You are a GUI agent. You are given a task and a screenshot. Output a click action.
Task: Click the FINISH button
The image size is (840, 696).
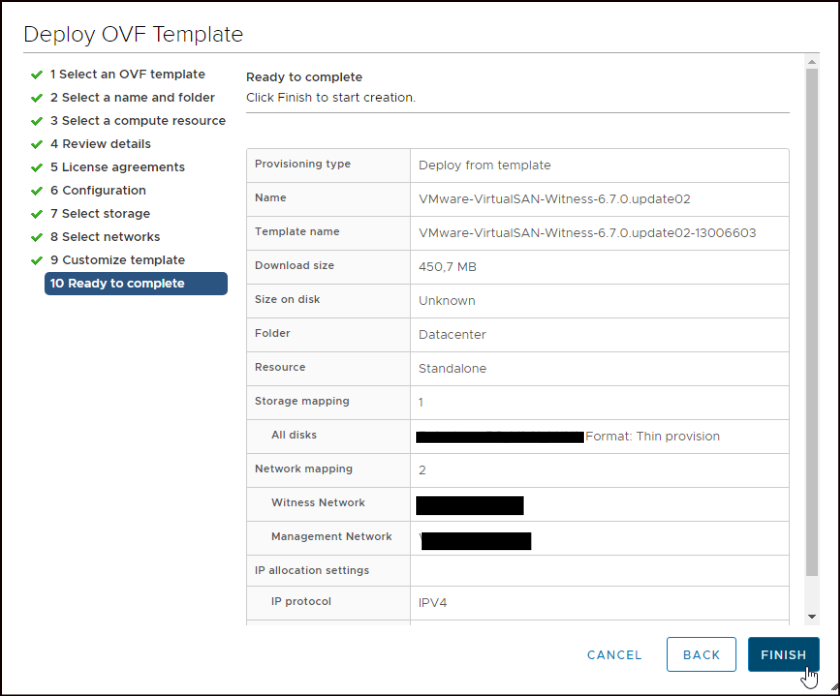pyautogui.click(x=783, y=655)
